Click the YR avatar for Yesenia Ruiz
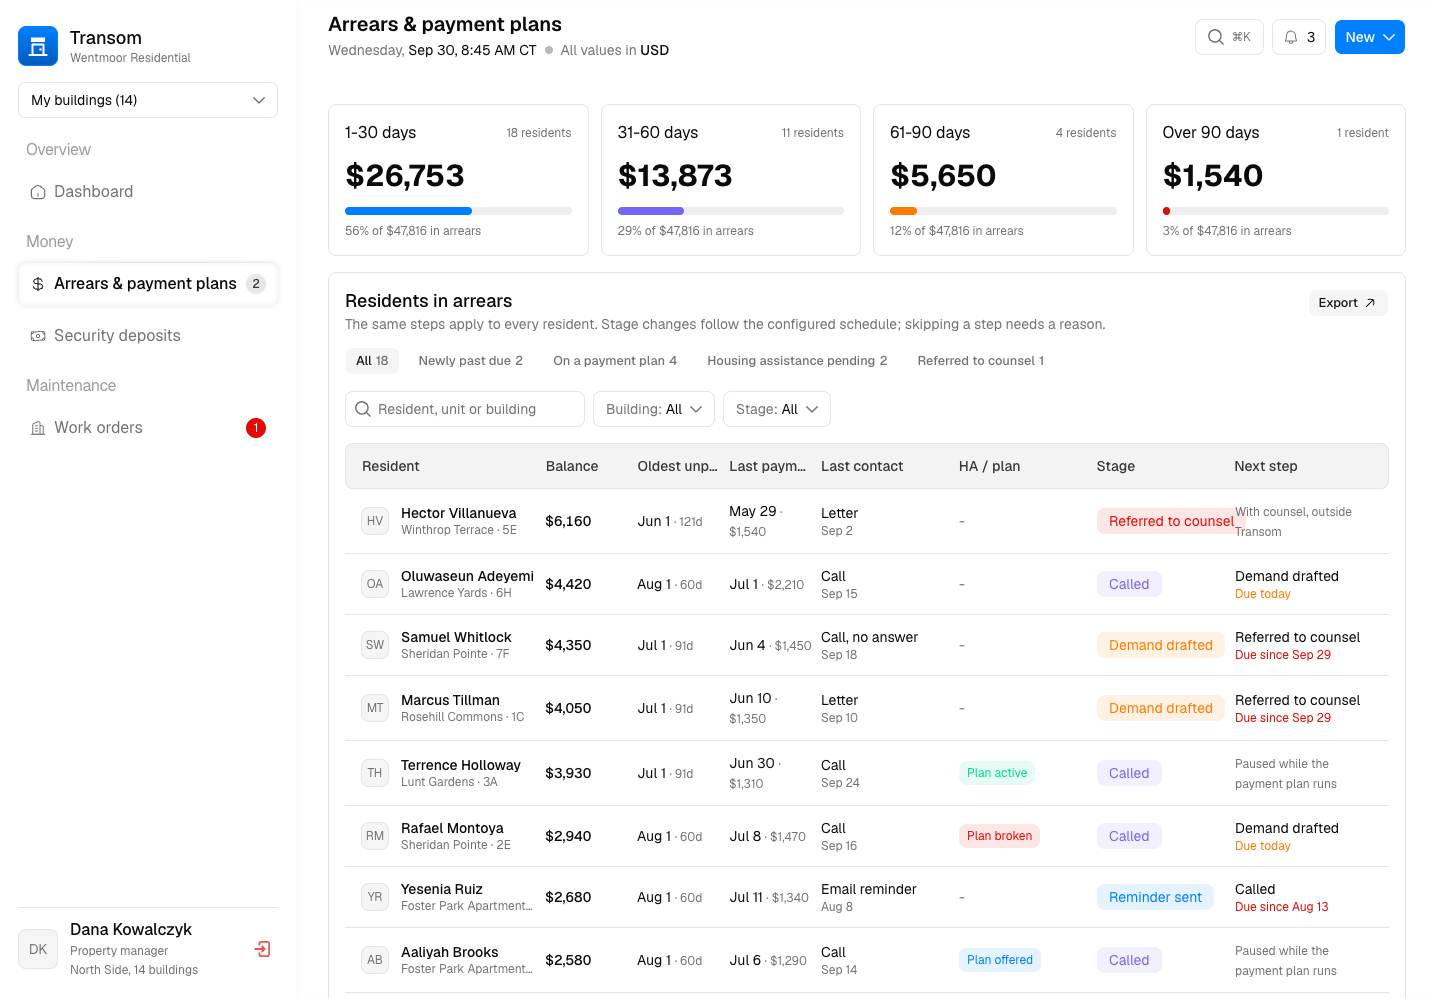Image resolution: width=1440 pixels, height=1000 pixels. tap(375, 897)
